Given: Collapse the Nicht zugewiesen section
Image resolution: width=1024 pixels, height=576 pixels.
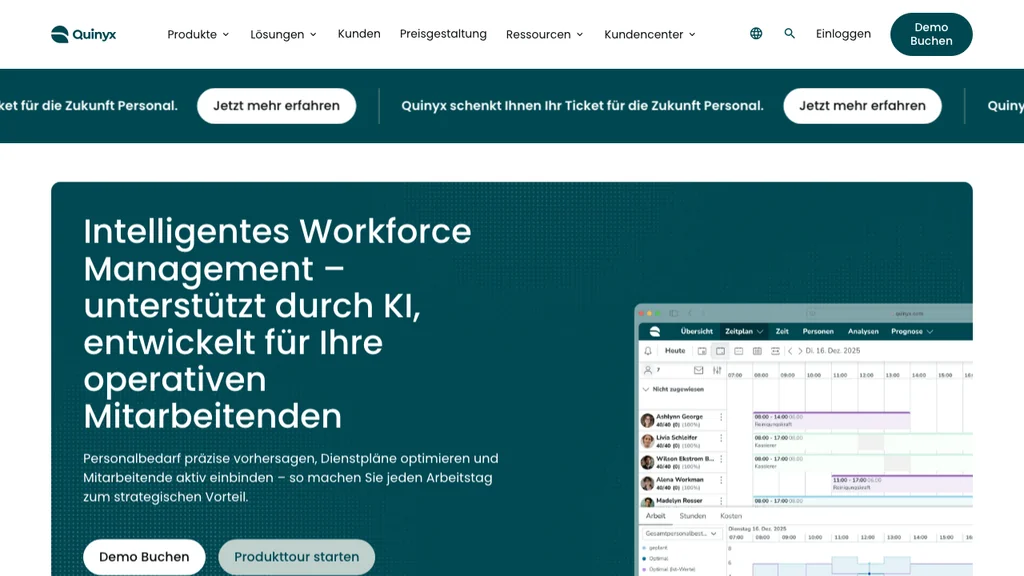Looking at the screenshot, I should pos(646,389).
